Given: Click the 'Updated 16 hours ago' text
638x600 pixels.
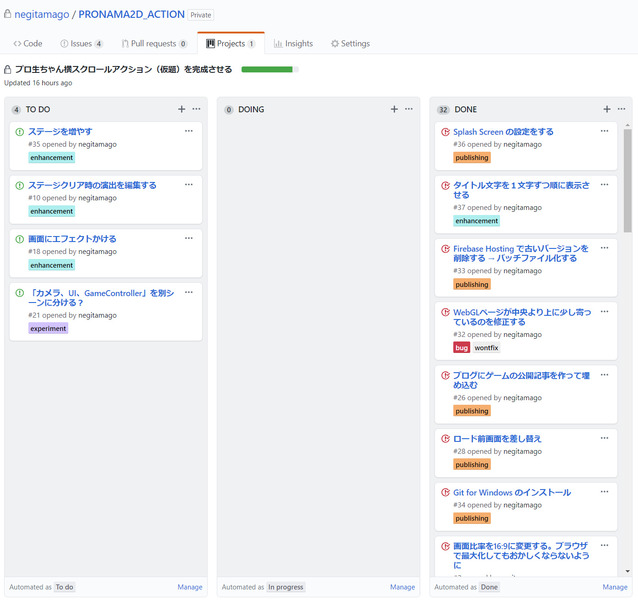Looking at the screenshot, I should [38, 83].
